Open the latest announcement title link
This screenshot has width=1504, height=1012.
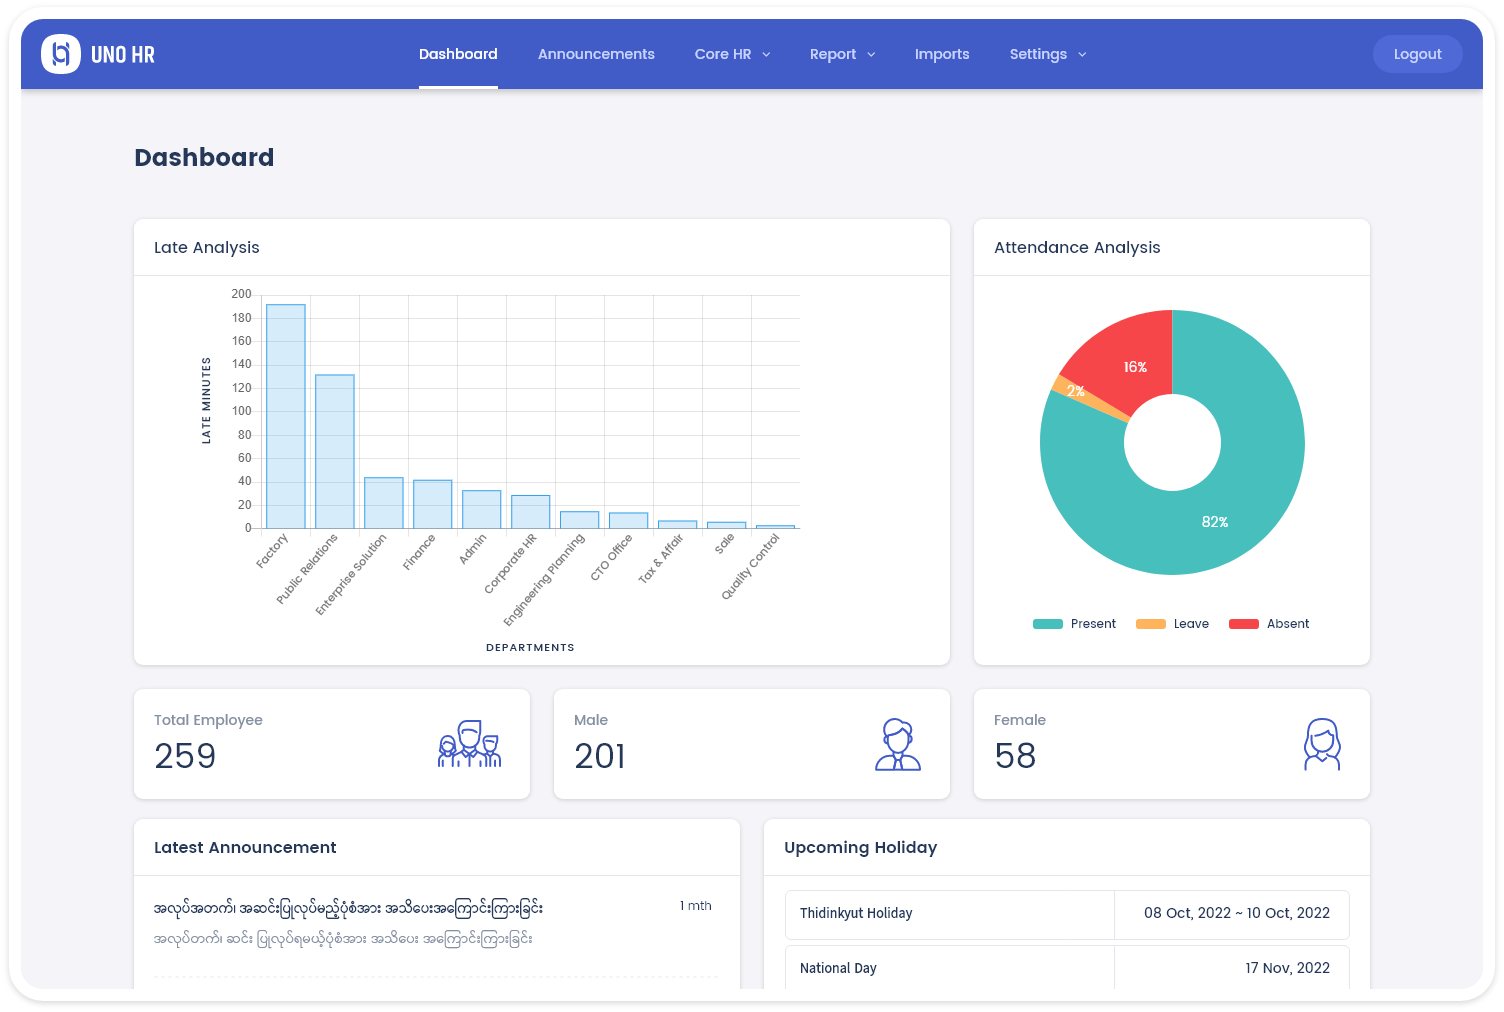tap(348, 908)
